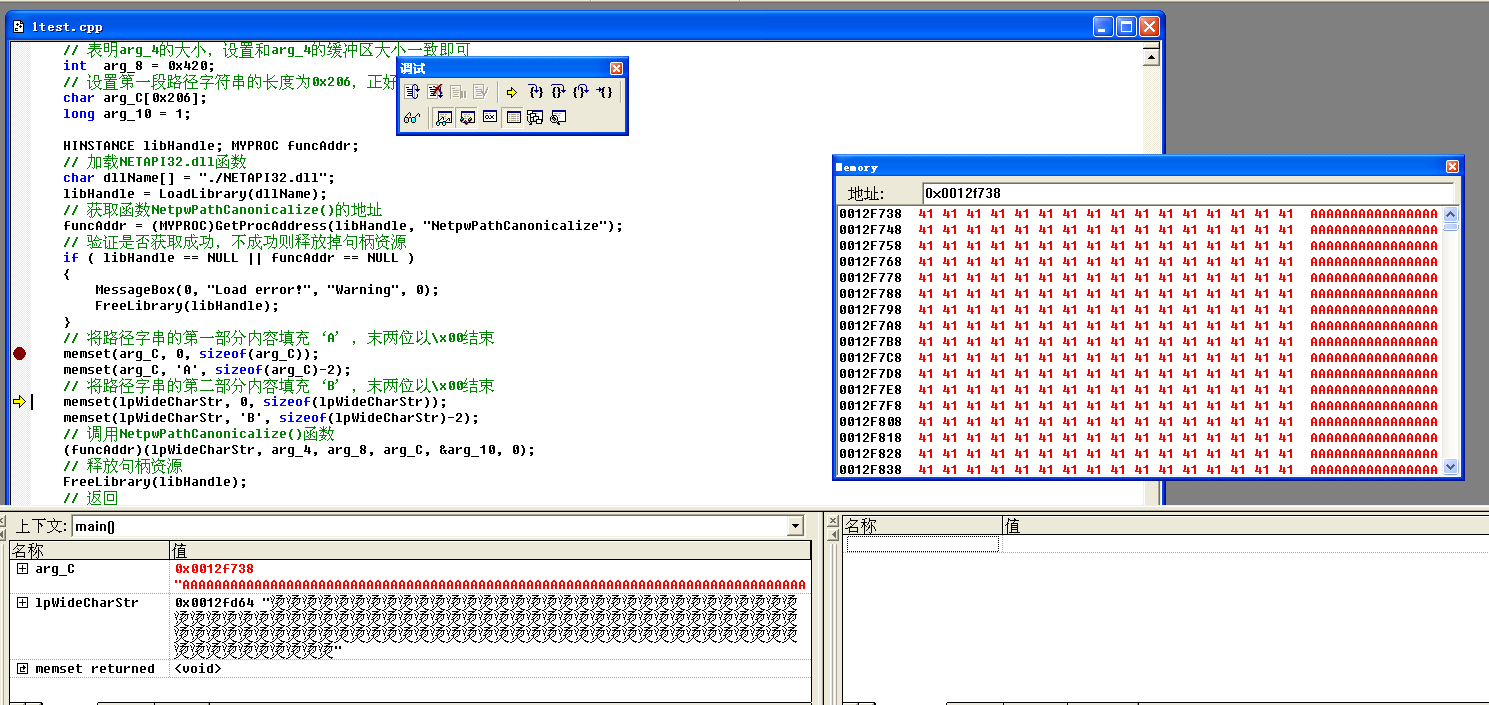
Task: Open the context dropdown showing main()
Action: 795,526
